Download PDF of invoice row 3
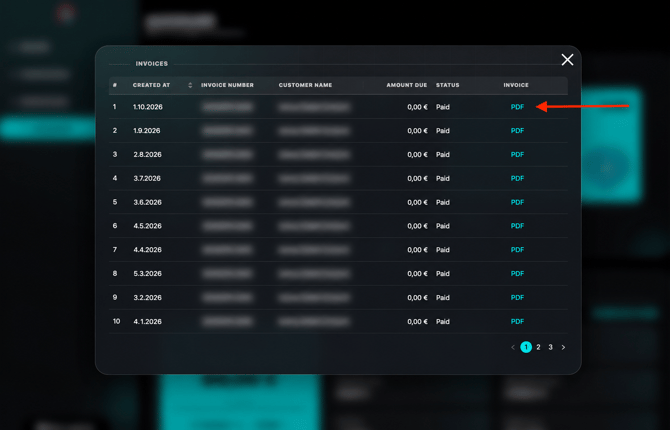The width and height of the screenshot is (670, 430). 517,155
